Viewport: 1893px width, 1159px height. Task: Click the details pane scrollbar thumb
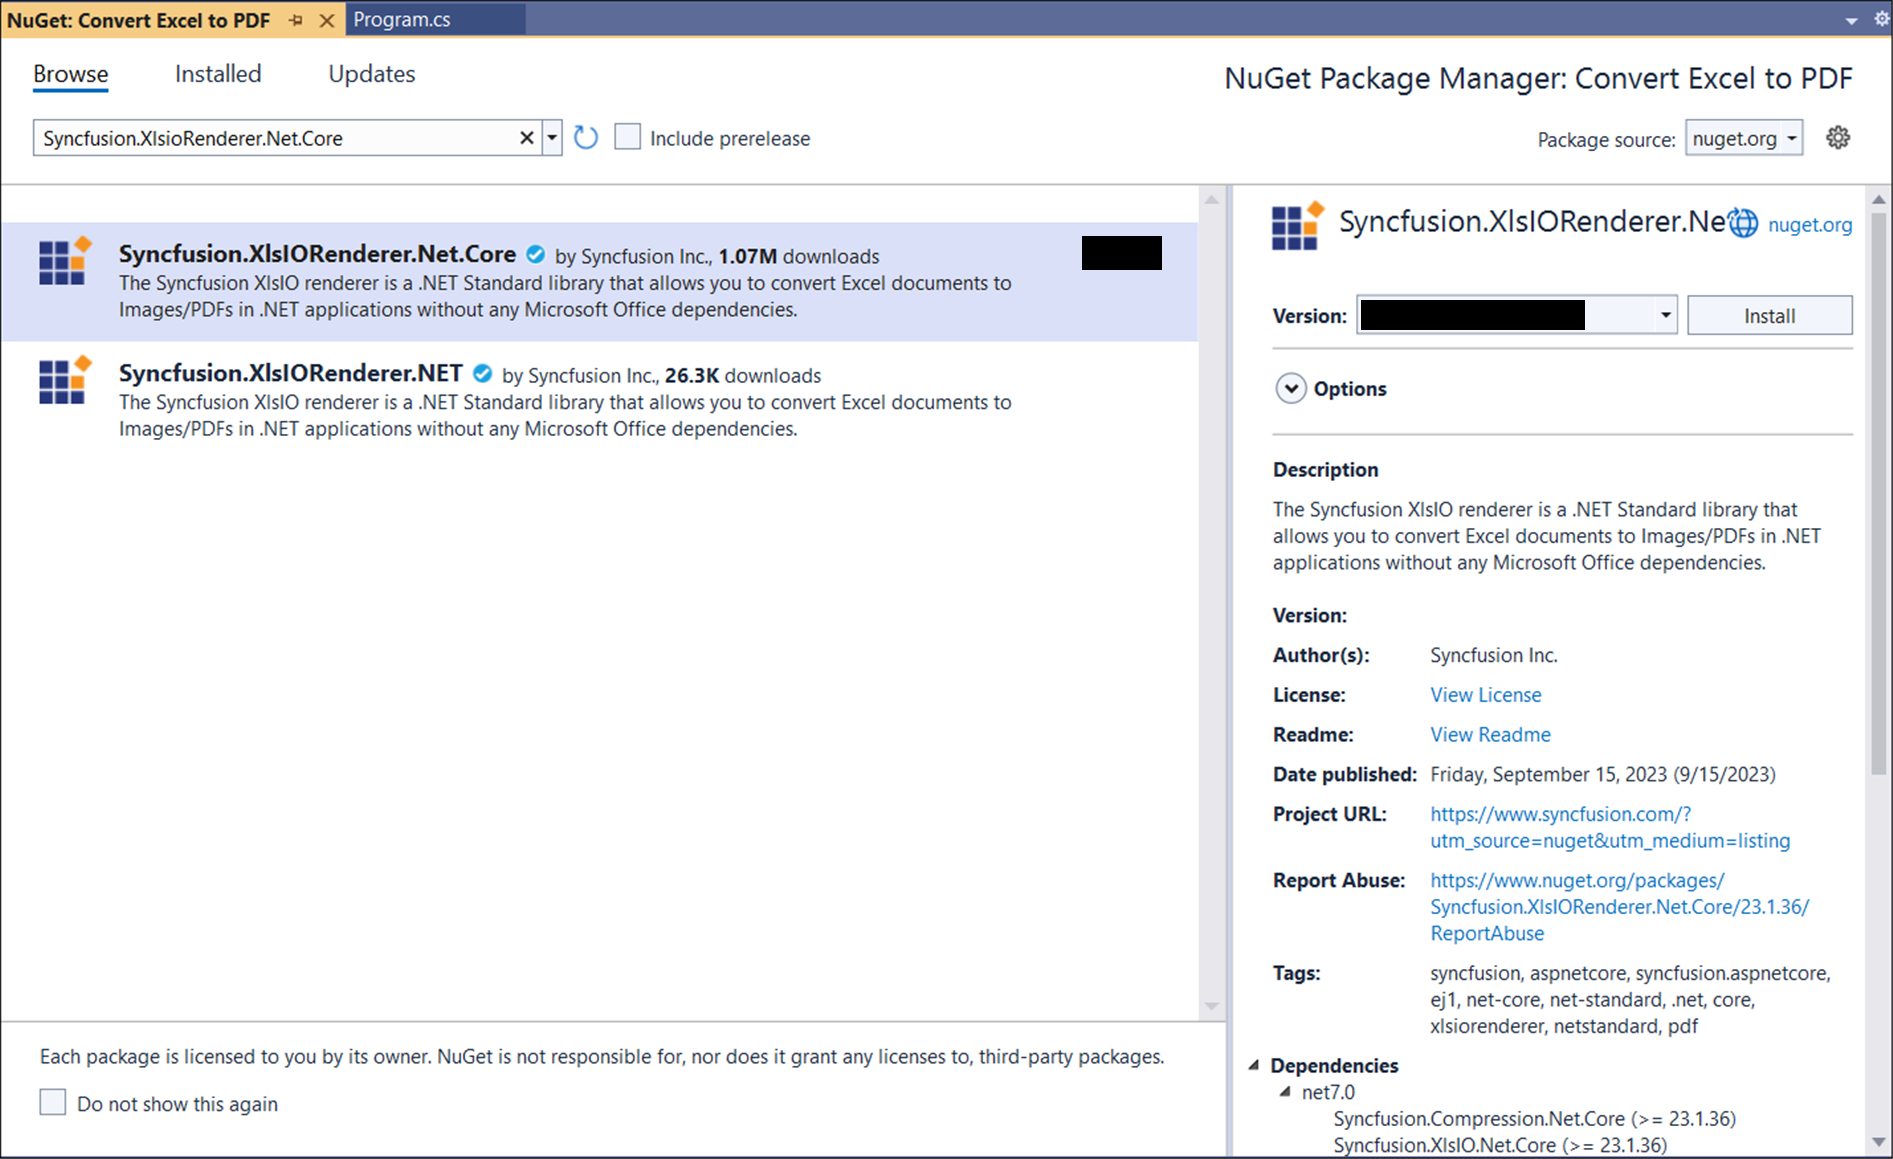[x=1879, y=493]
